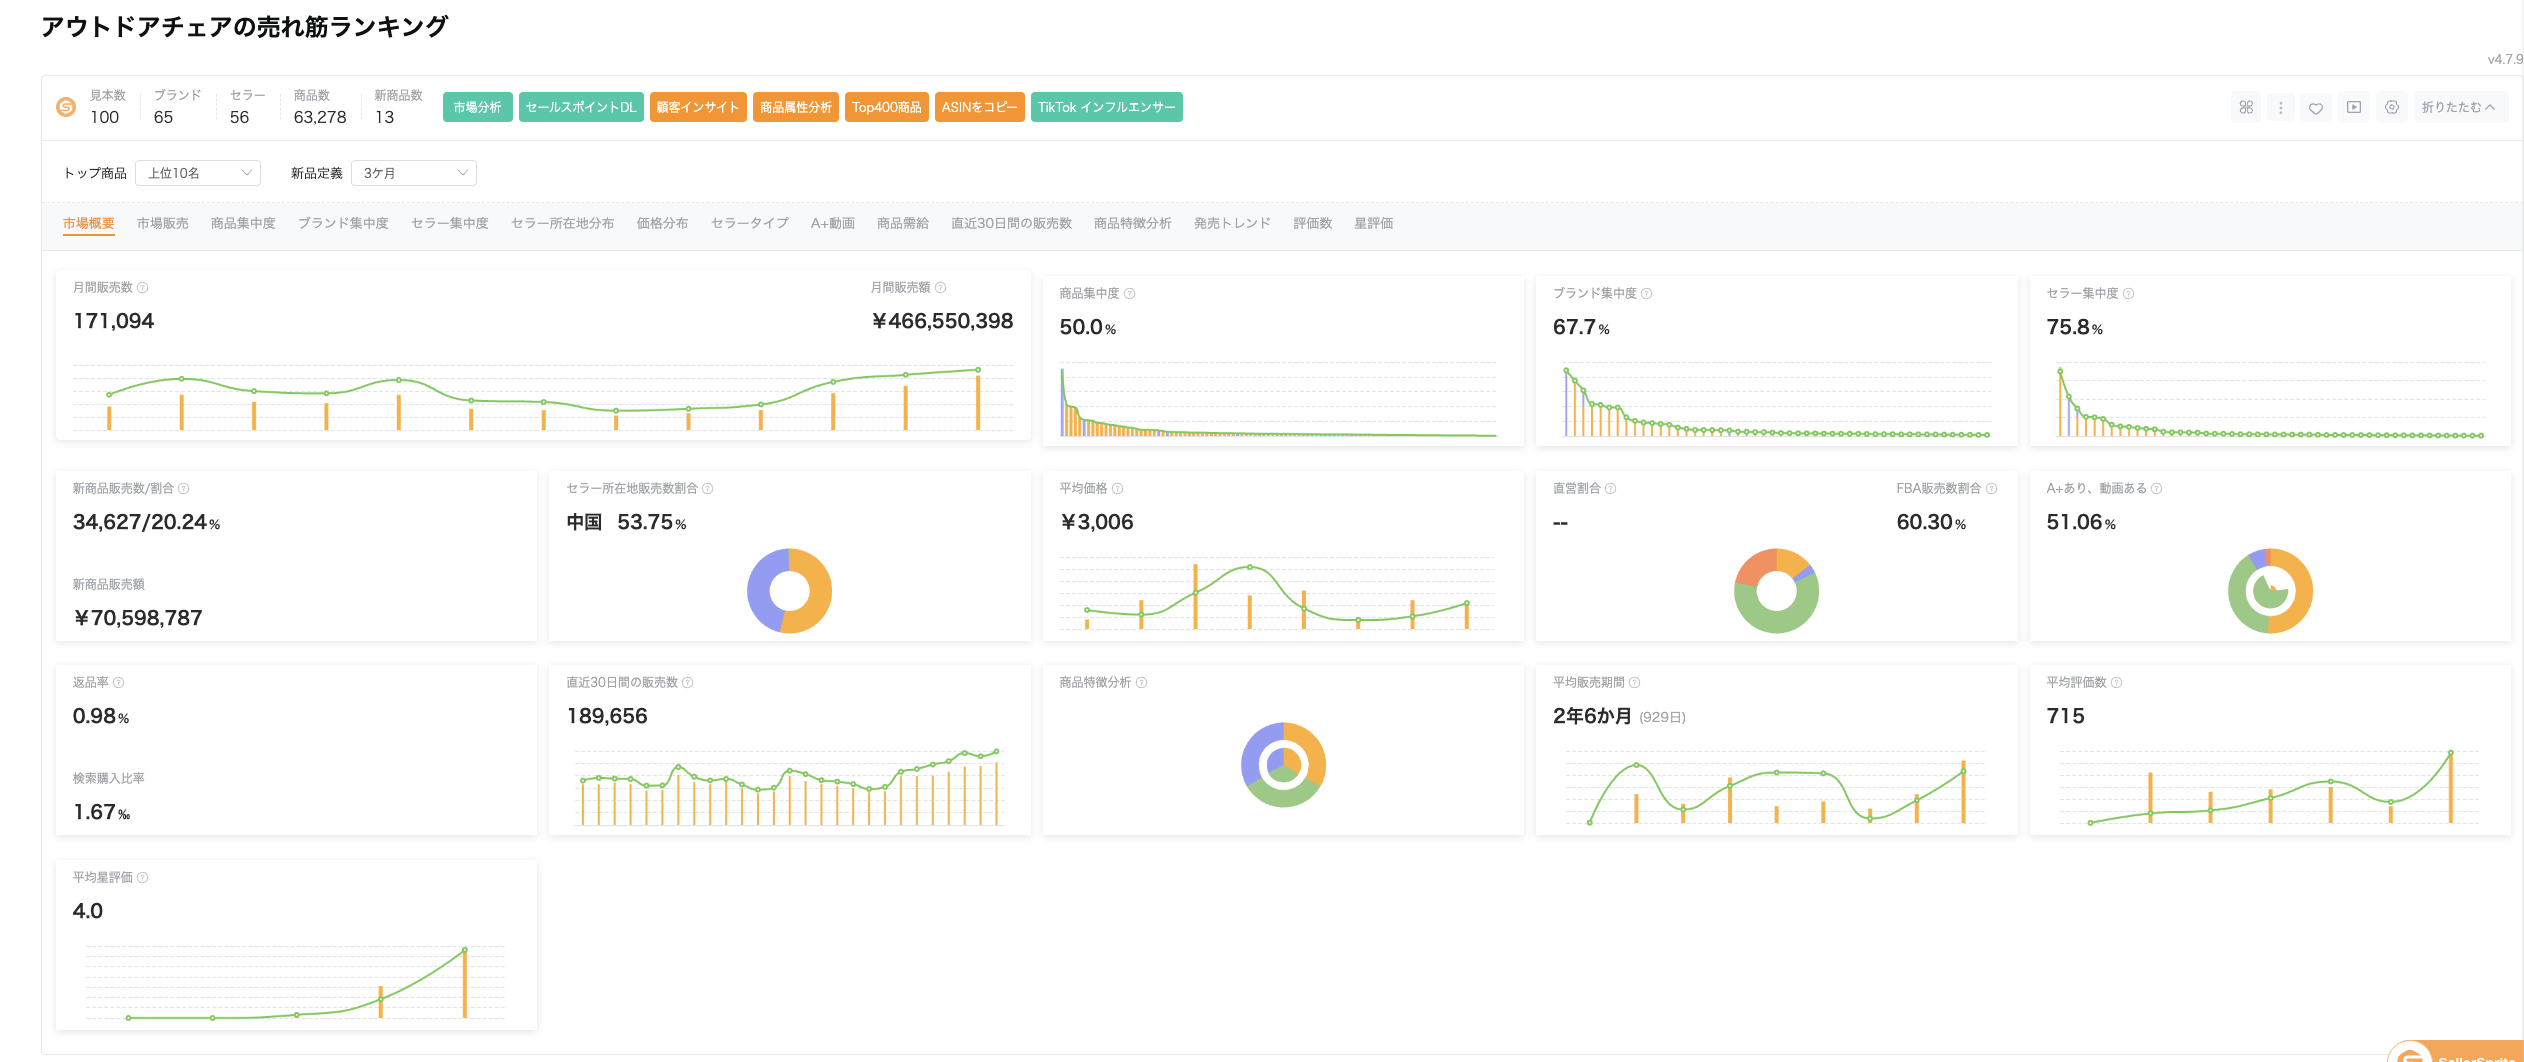
Task: Click the 顧客インサイト button
Action: tap(698, 107)
